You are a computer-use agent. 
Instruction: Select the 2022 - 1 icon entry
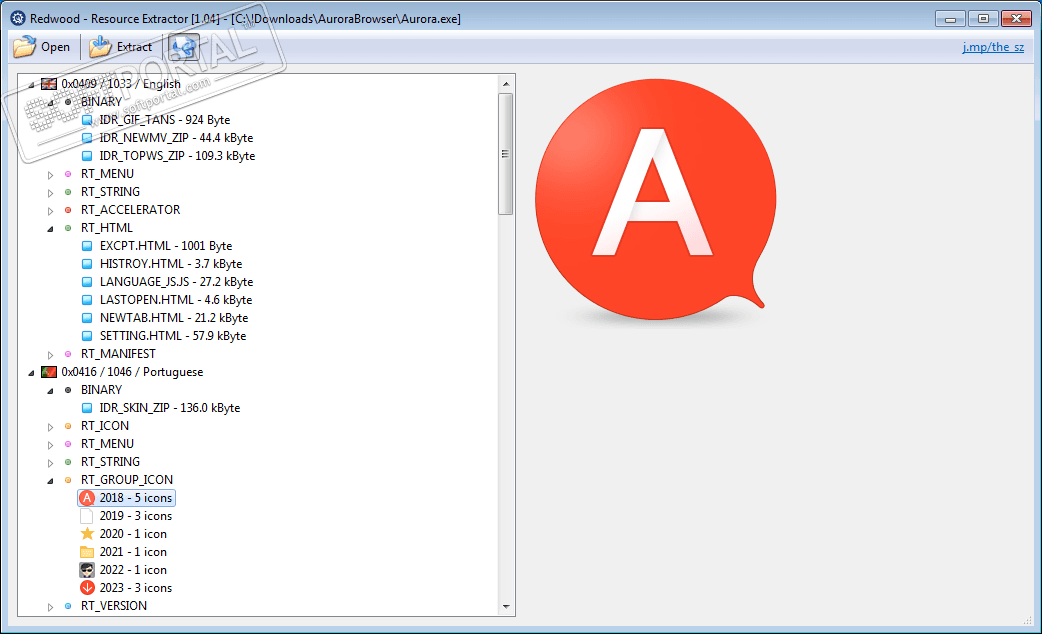(133, 570)
